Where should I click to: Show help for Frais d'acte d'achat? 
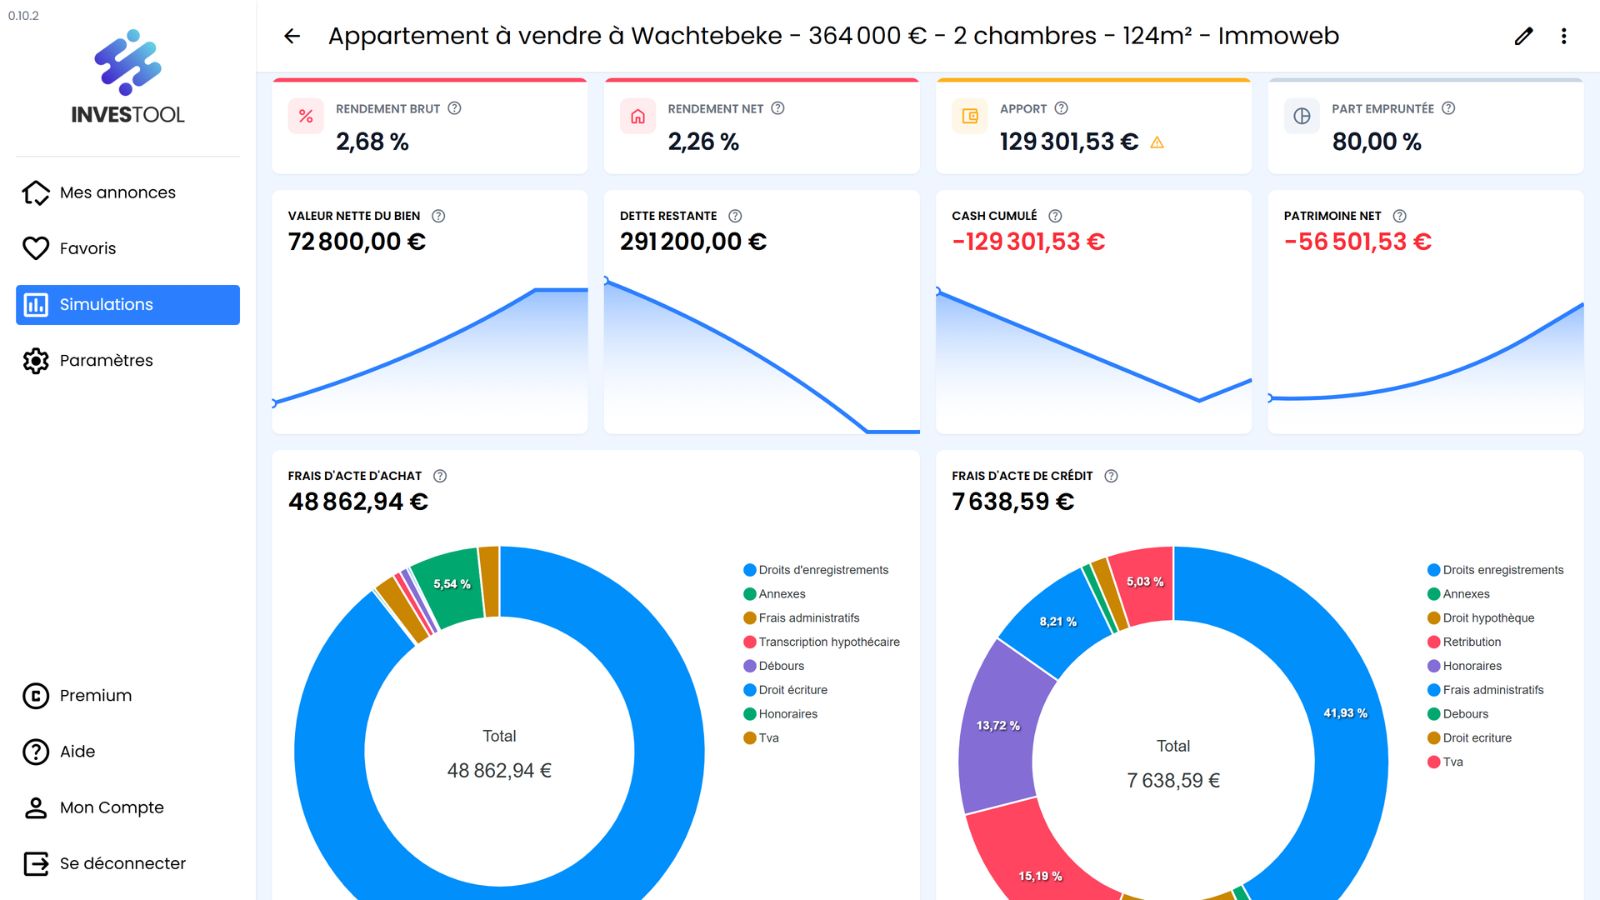(440, 476)
